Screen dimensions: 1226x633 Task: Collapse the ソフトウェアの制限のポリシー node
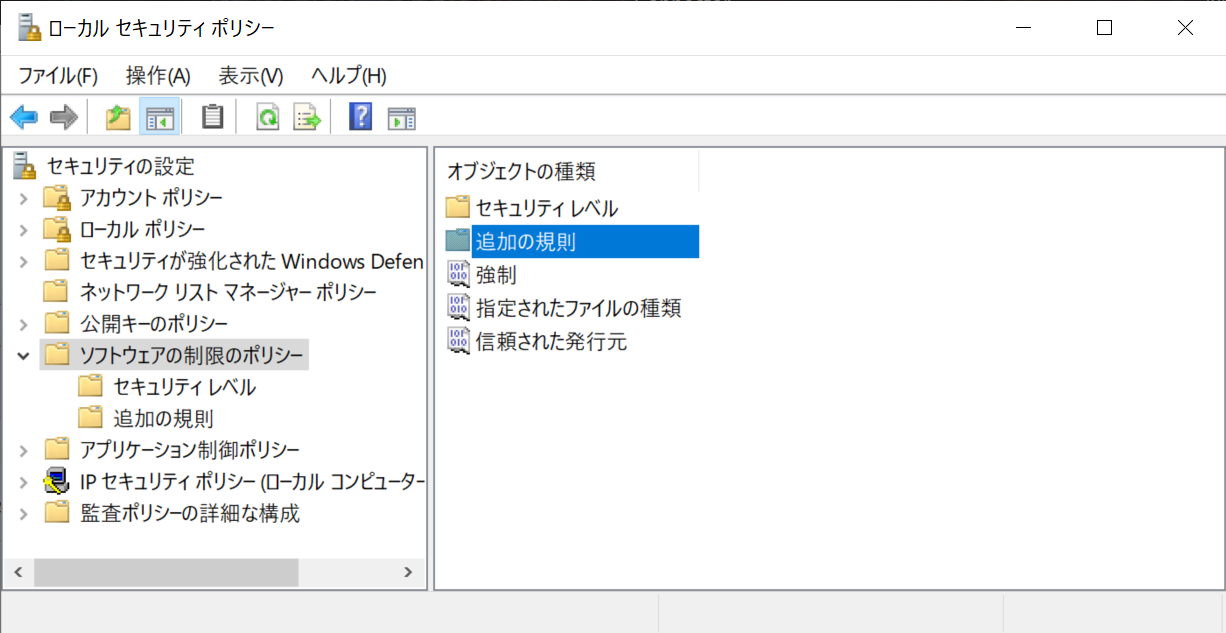24,355
